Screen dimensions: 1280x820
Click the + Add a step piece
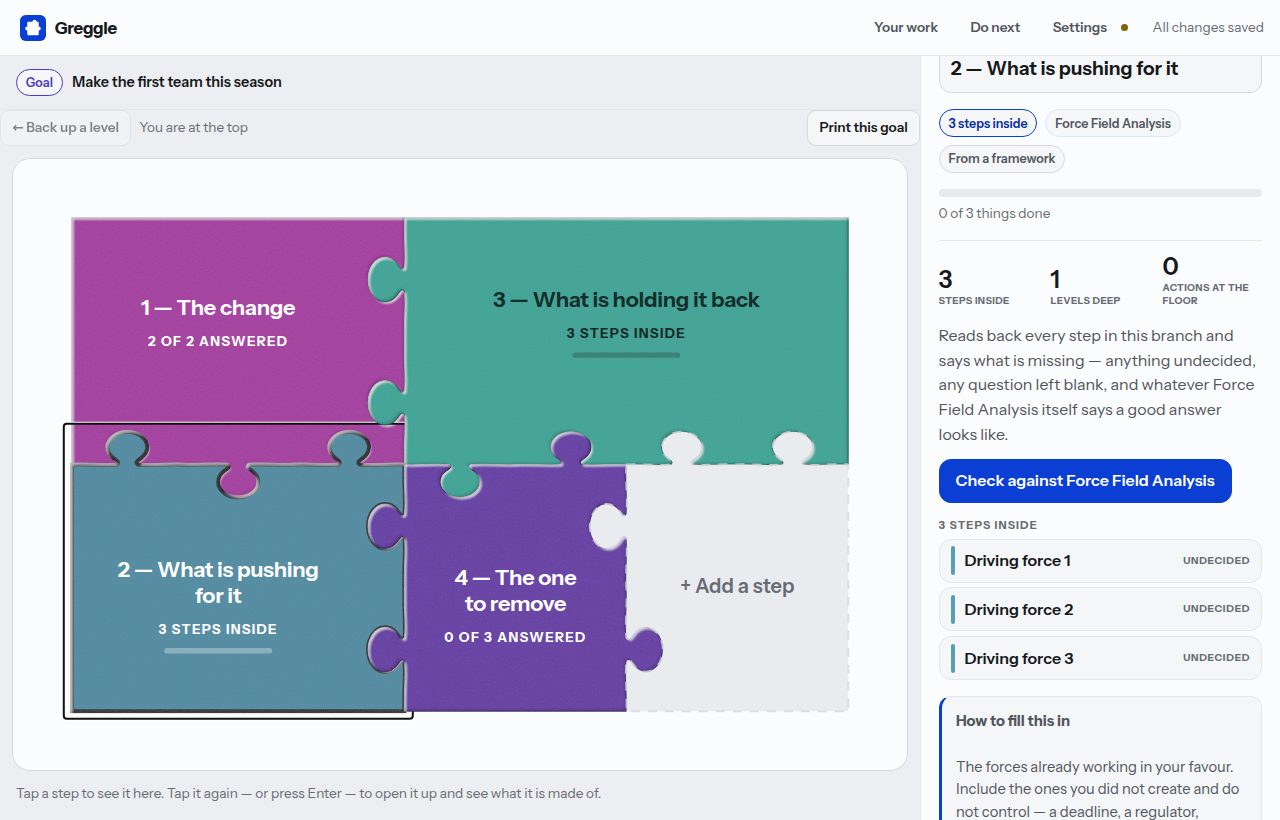click(737, 586)
